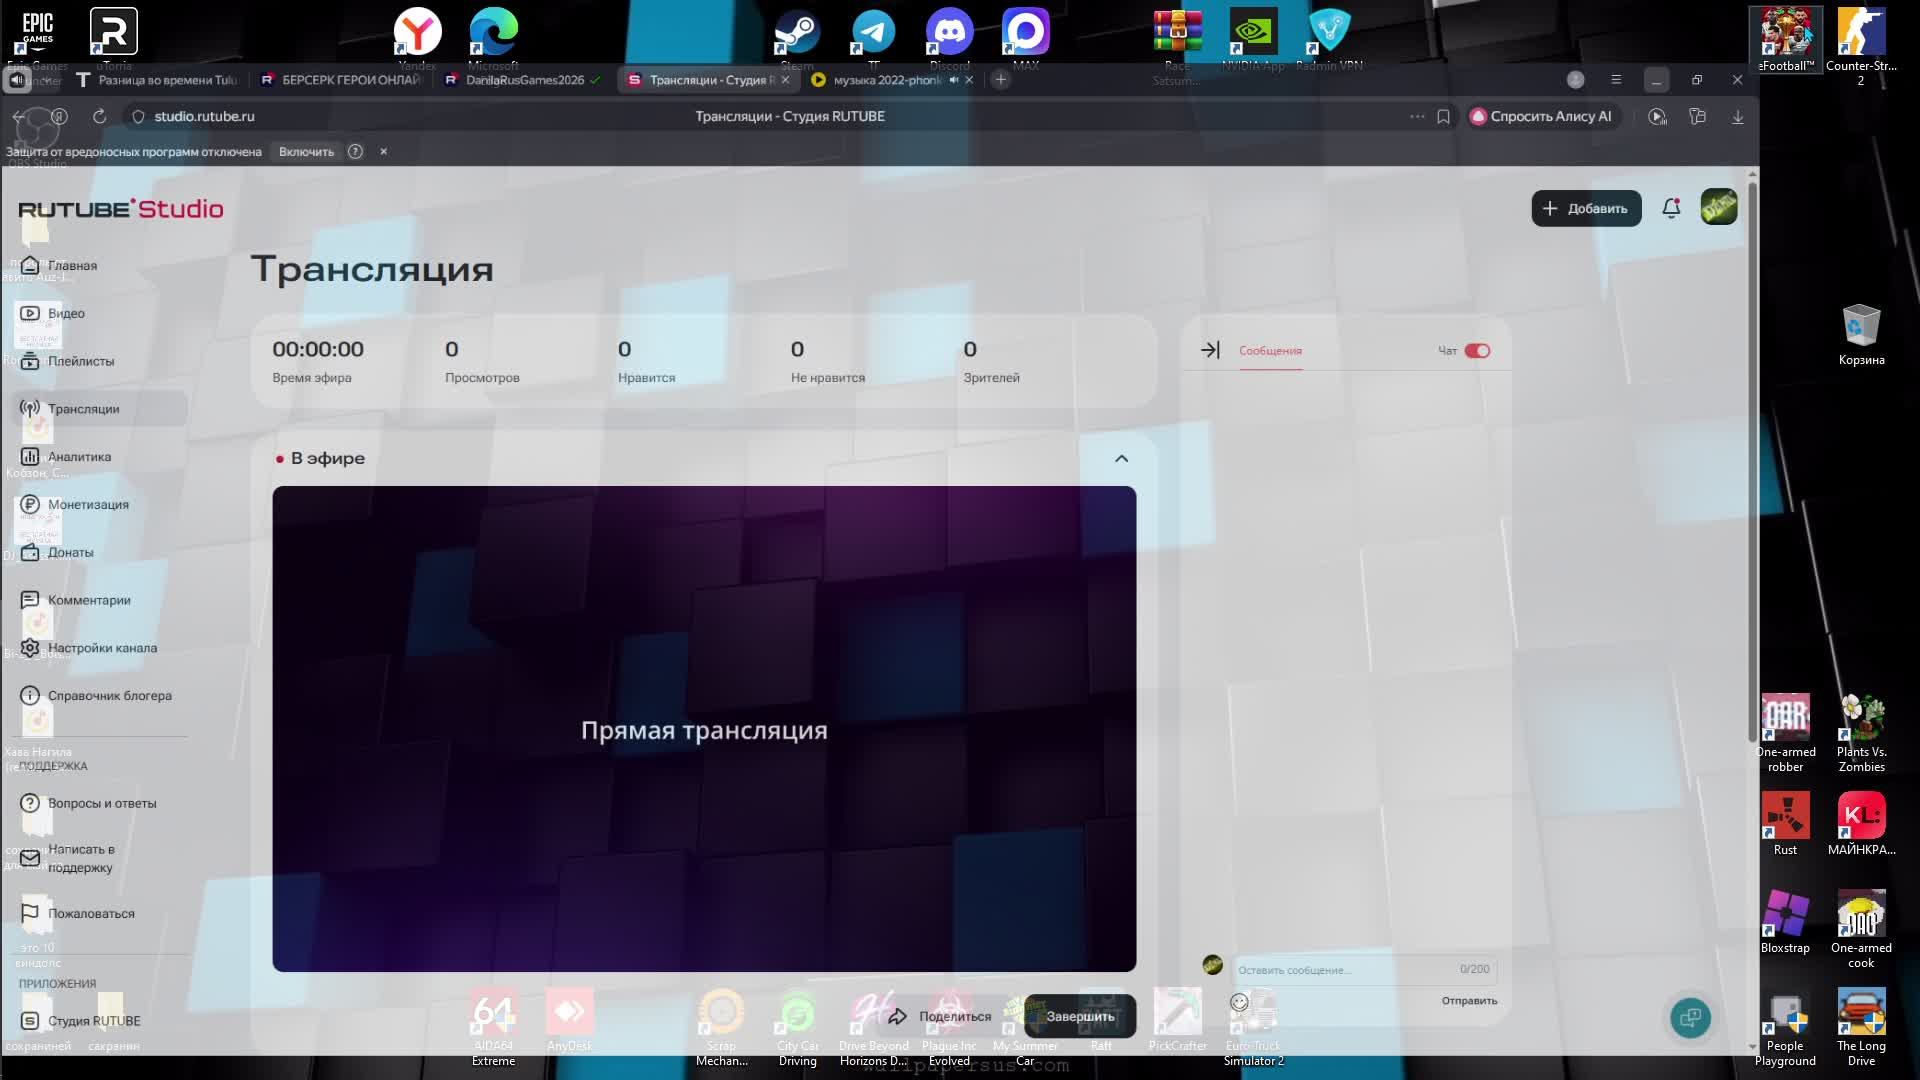Open Telegram desktop shortcut
The height and width of the screenshot is (1080, 1920).
point(873,38)
